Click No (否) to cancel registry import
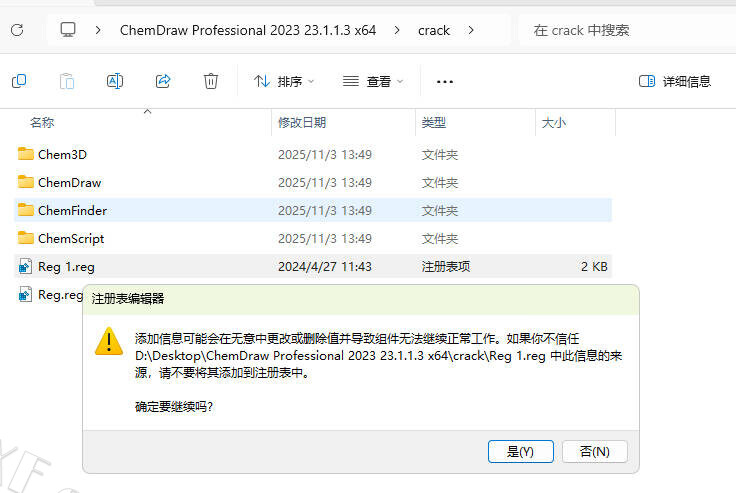Screen dimensions: 736x493 594,451
